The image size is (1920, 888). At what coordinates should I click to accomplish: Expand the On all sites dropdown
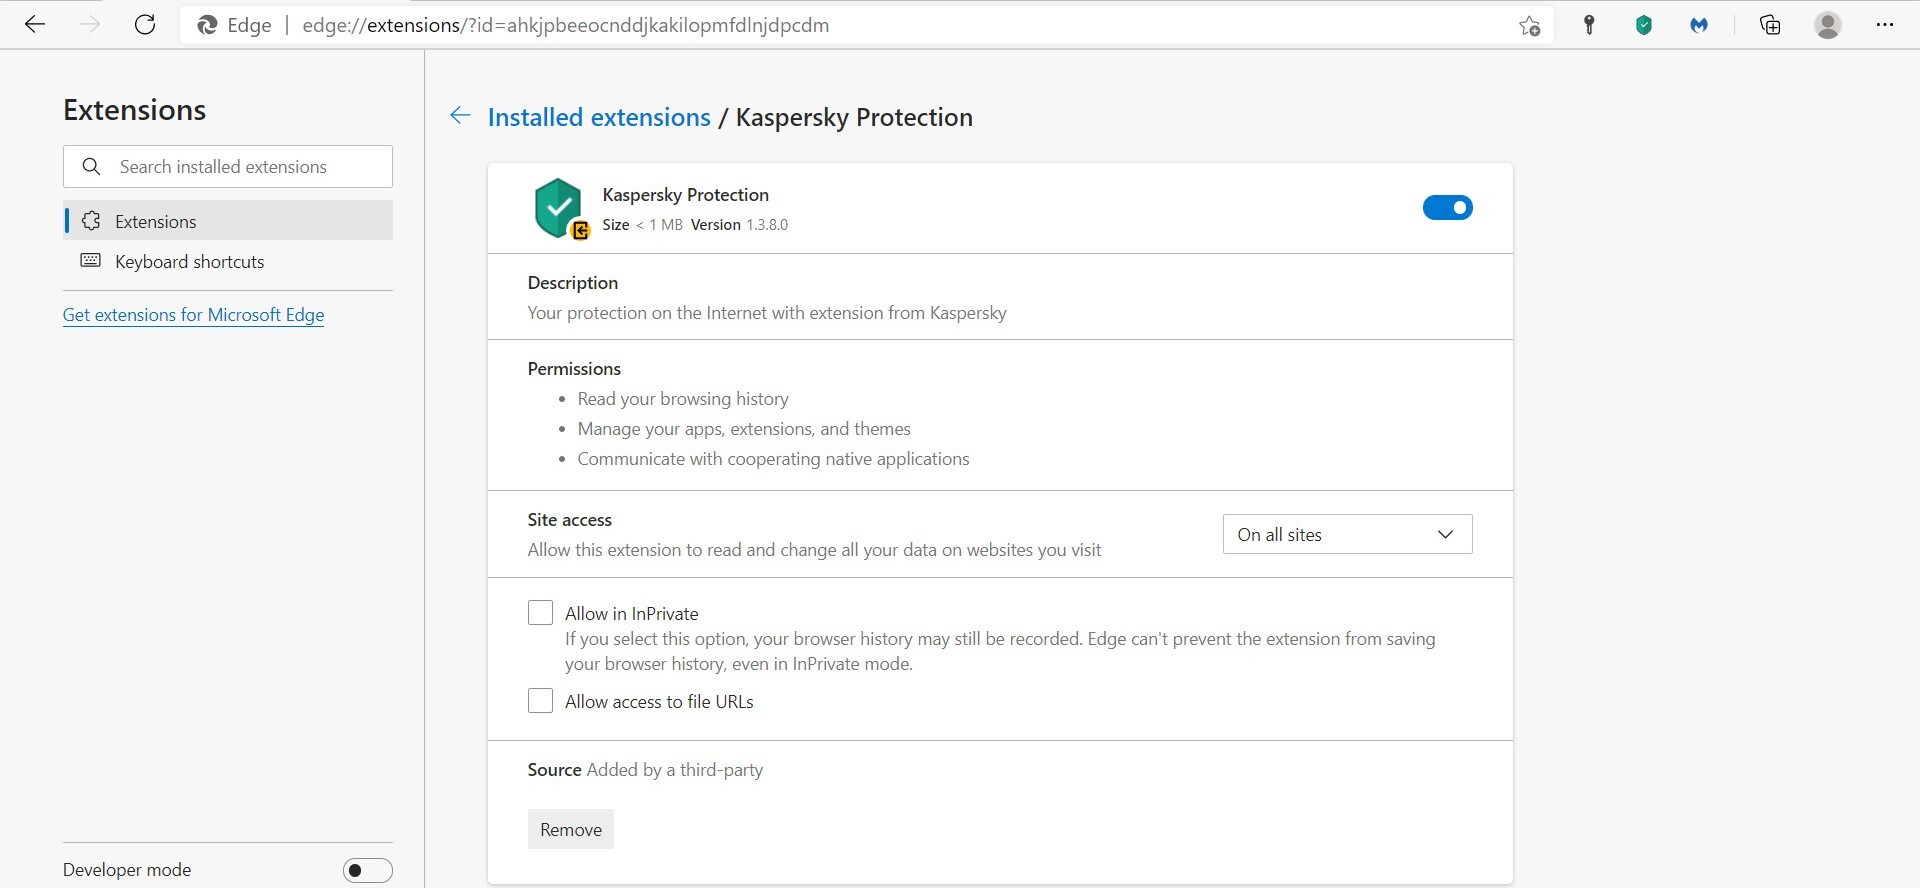point(1347,534)
